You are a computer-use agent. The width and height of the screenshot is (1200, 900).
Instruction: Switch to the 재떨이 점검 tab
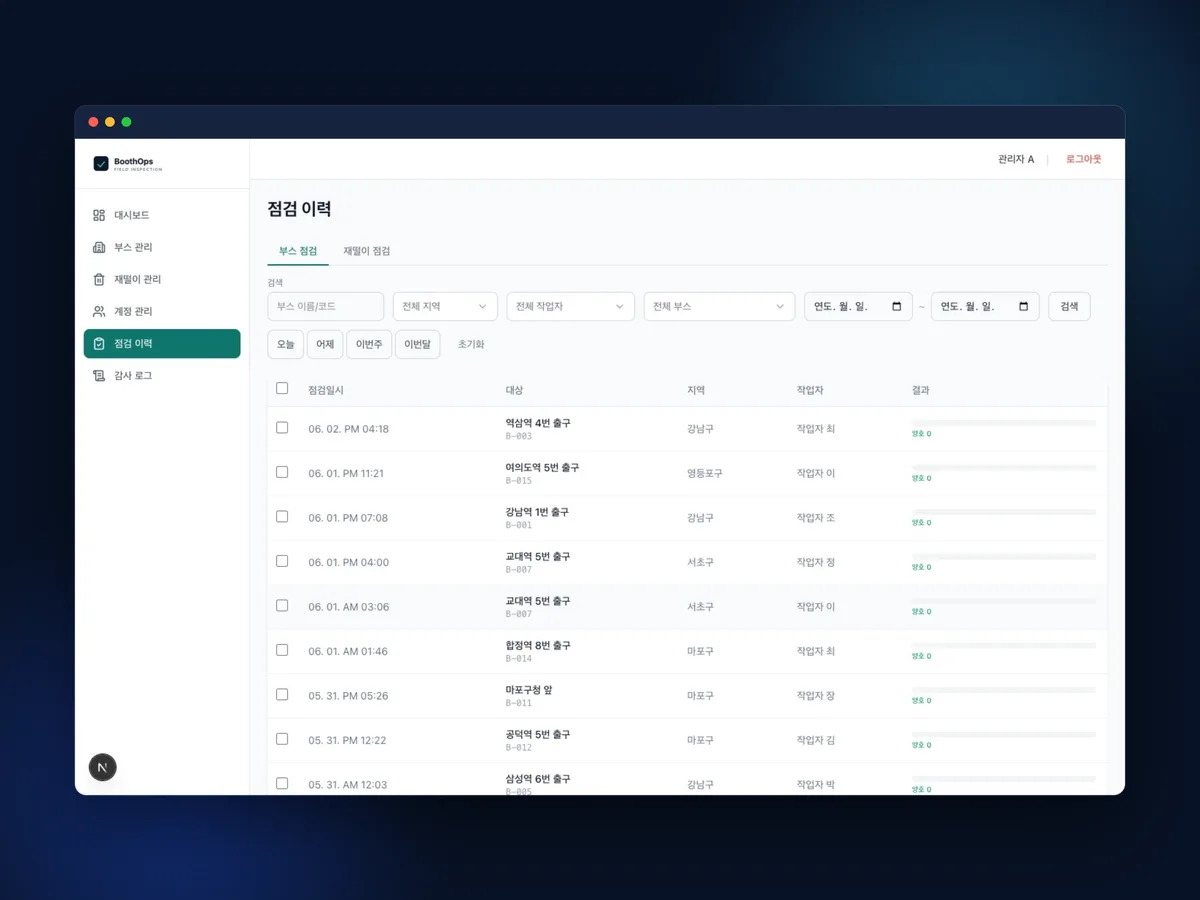(366, 251)
